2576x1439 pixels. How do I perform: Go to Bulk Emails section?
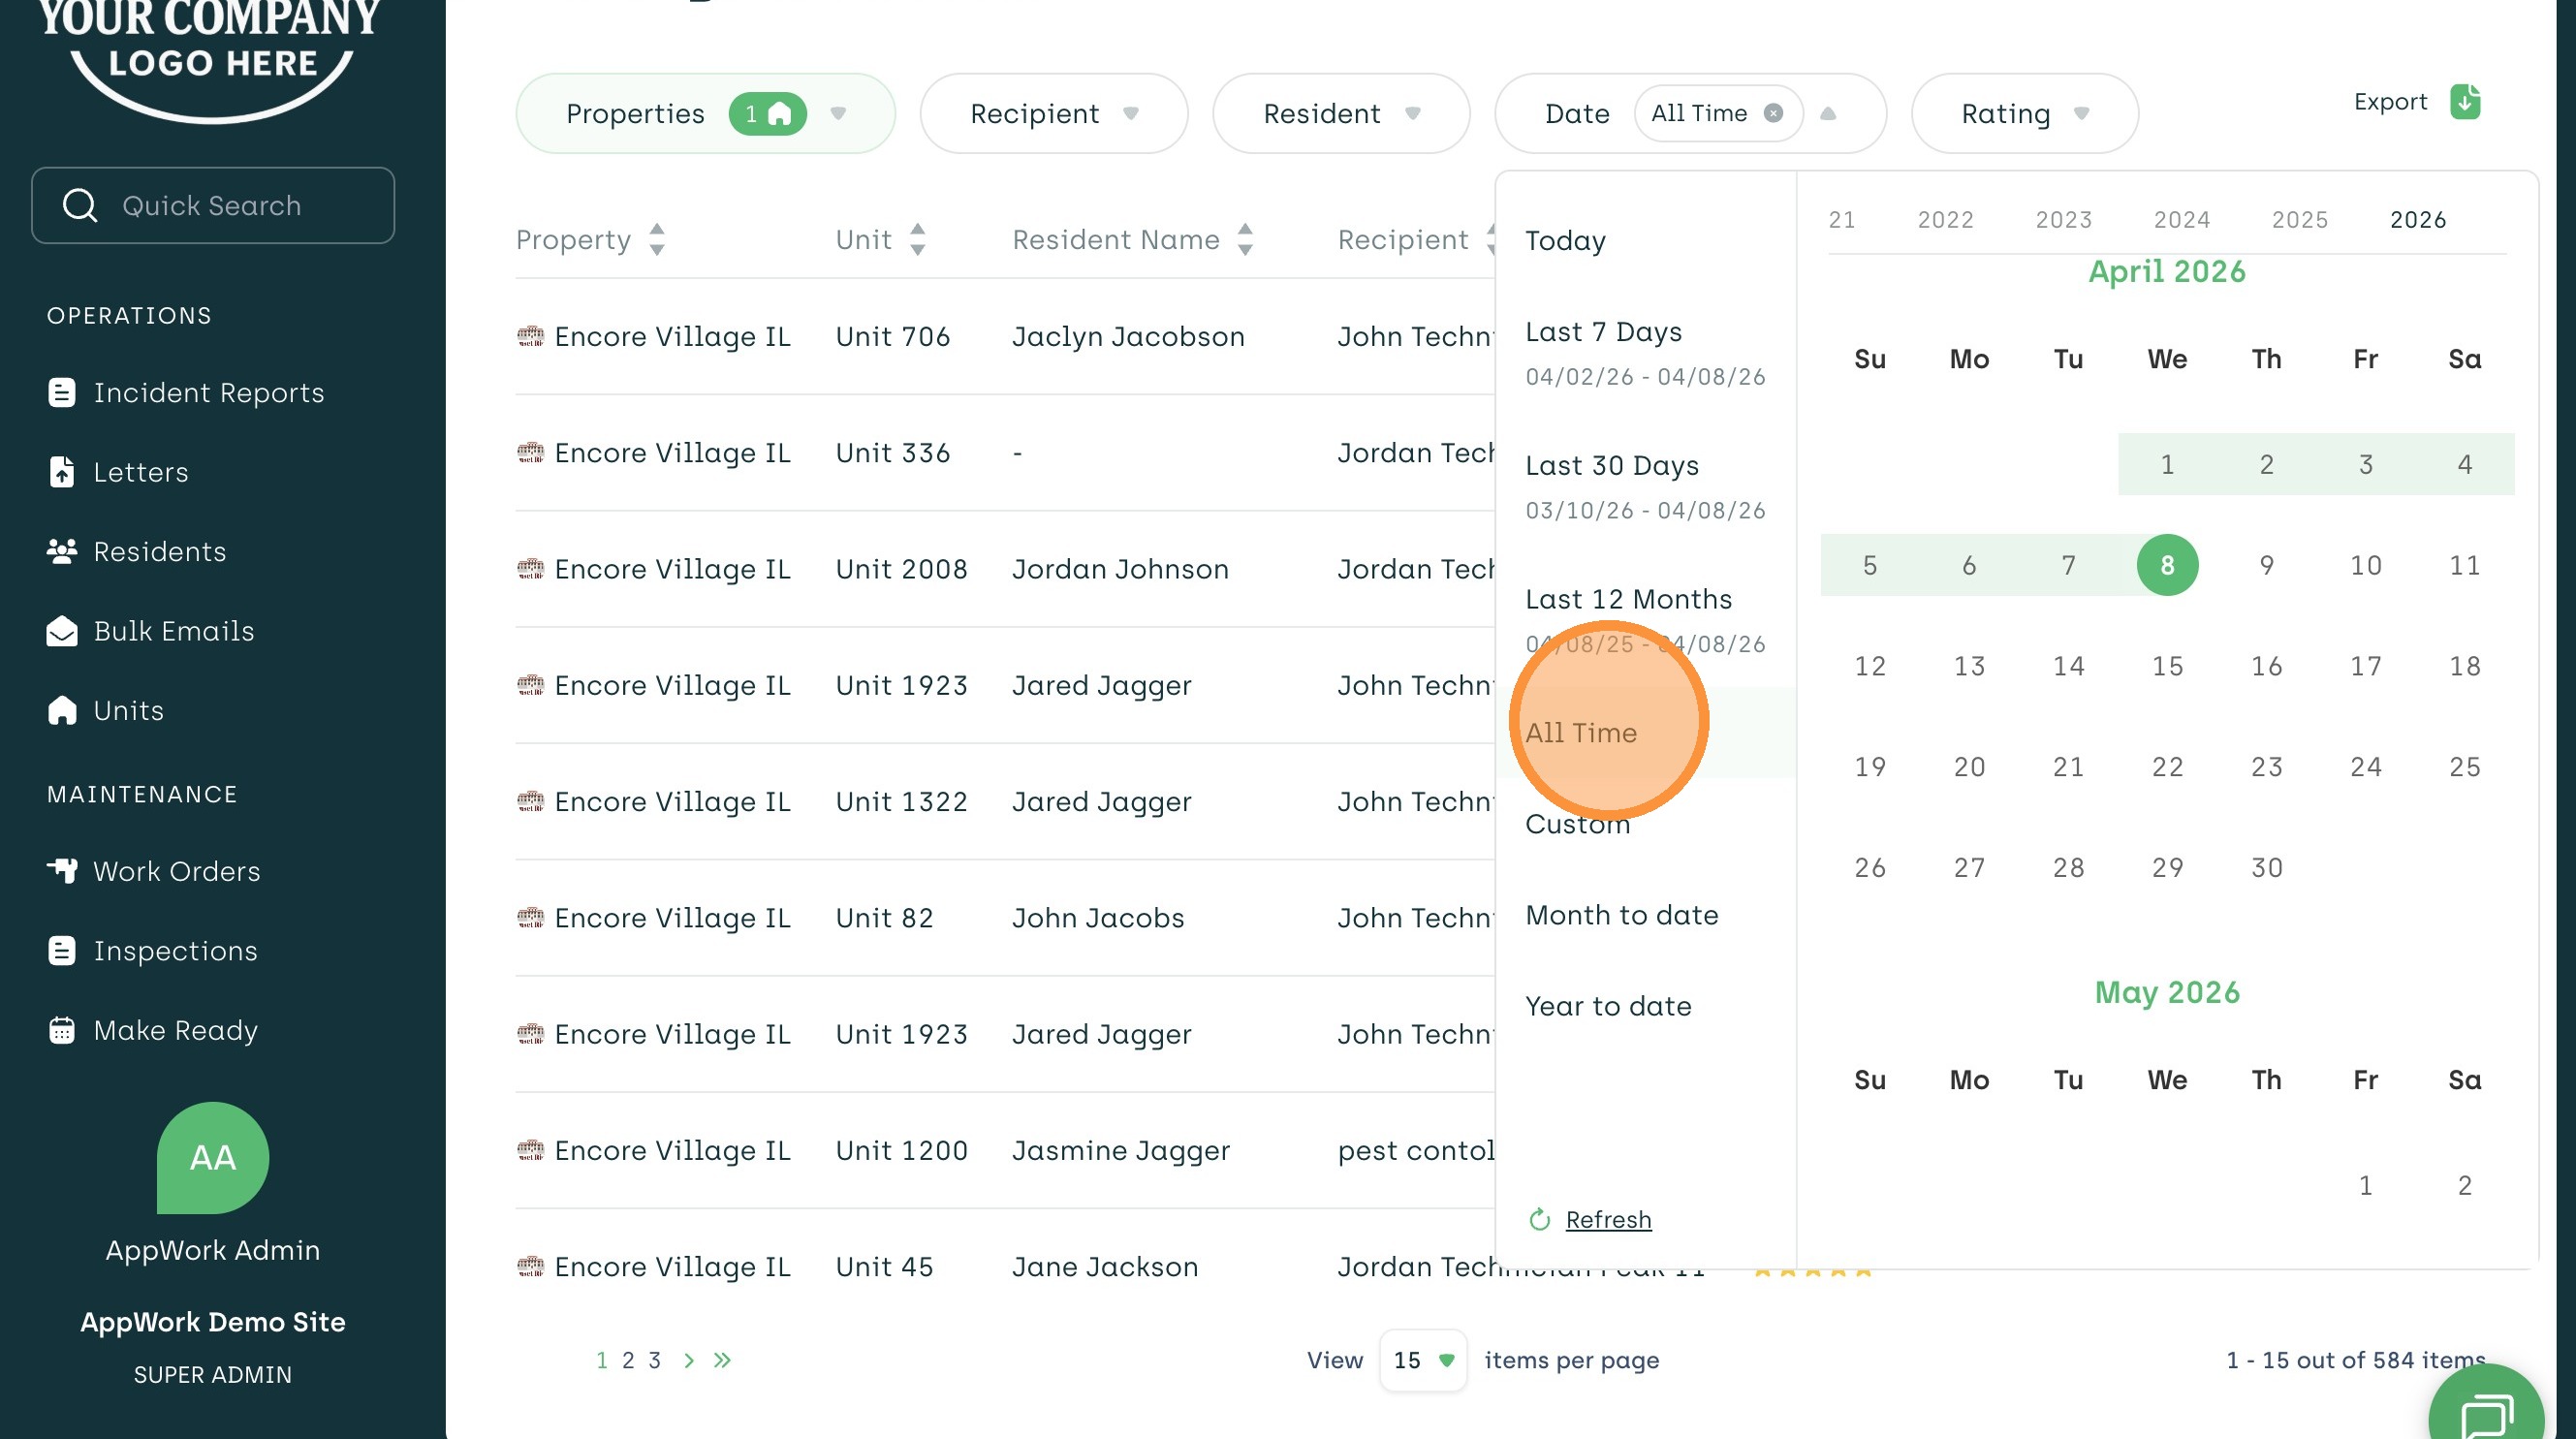[173, 631]
